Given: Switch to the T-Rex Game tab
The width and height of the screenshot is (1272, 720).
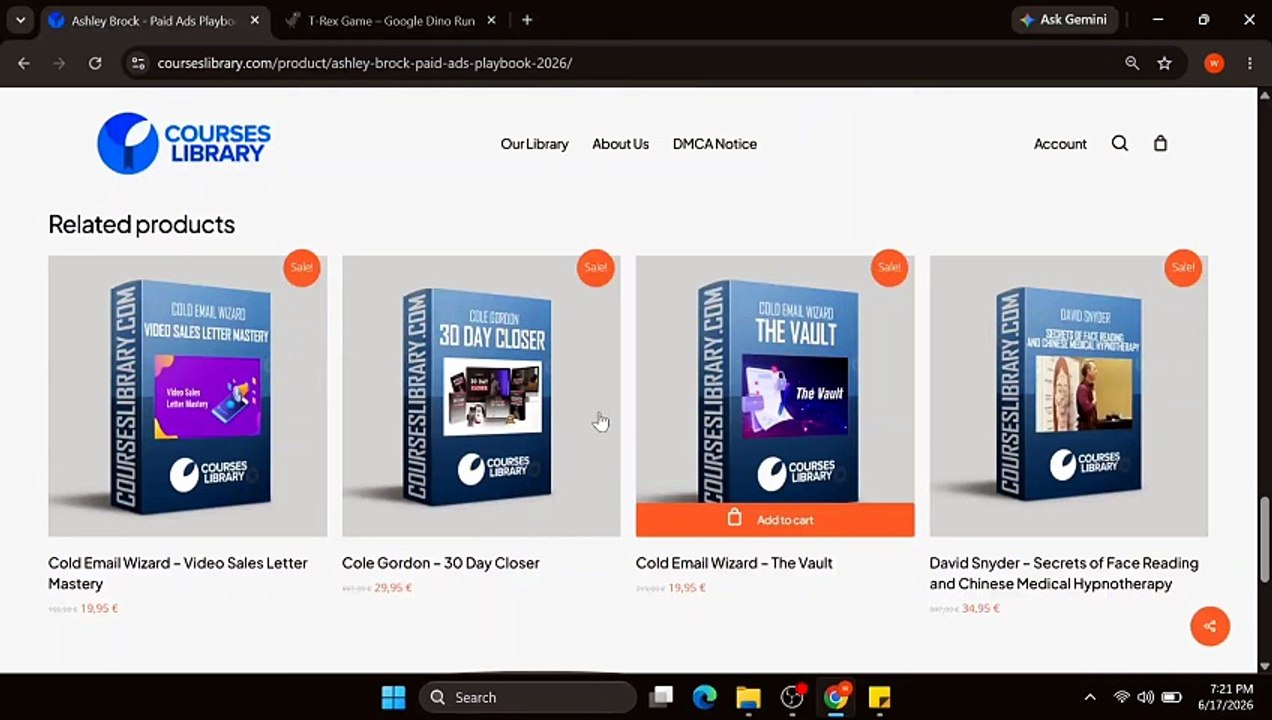Looking at the screenshot, I should click(x=390, y=20).
